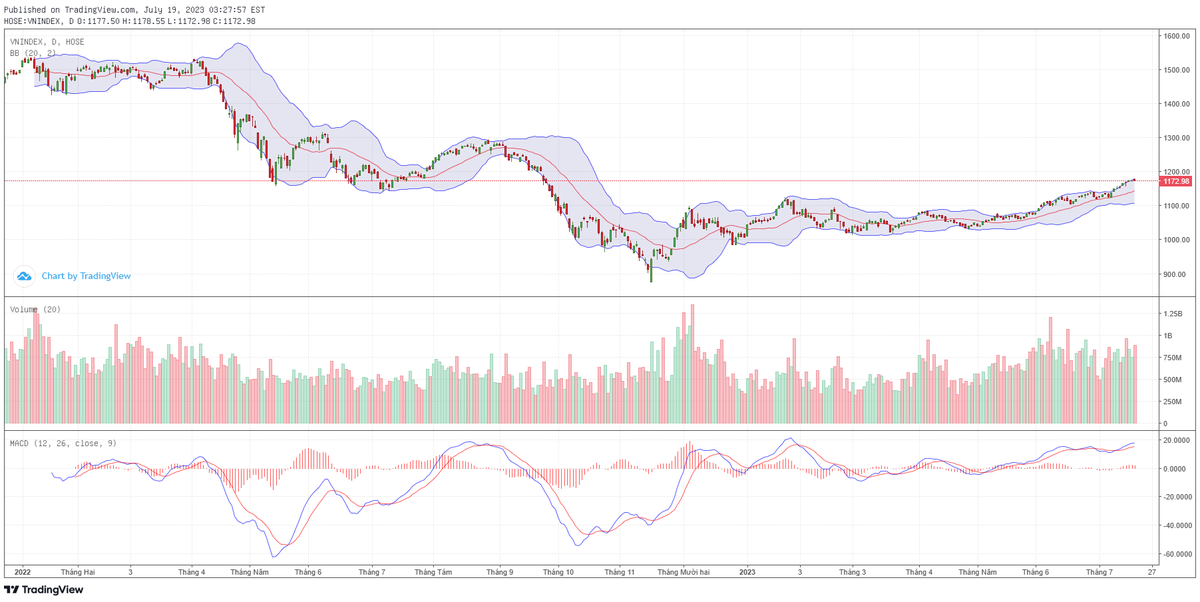Click the 'Tháng Tám' time axis label
1200x602 pixels.
432,572
